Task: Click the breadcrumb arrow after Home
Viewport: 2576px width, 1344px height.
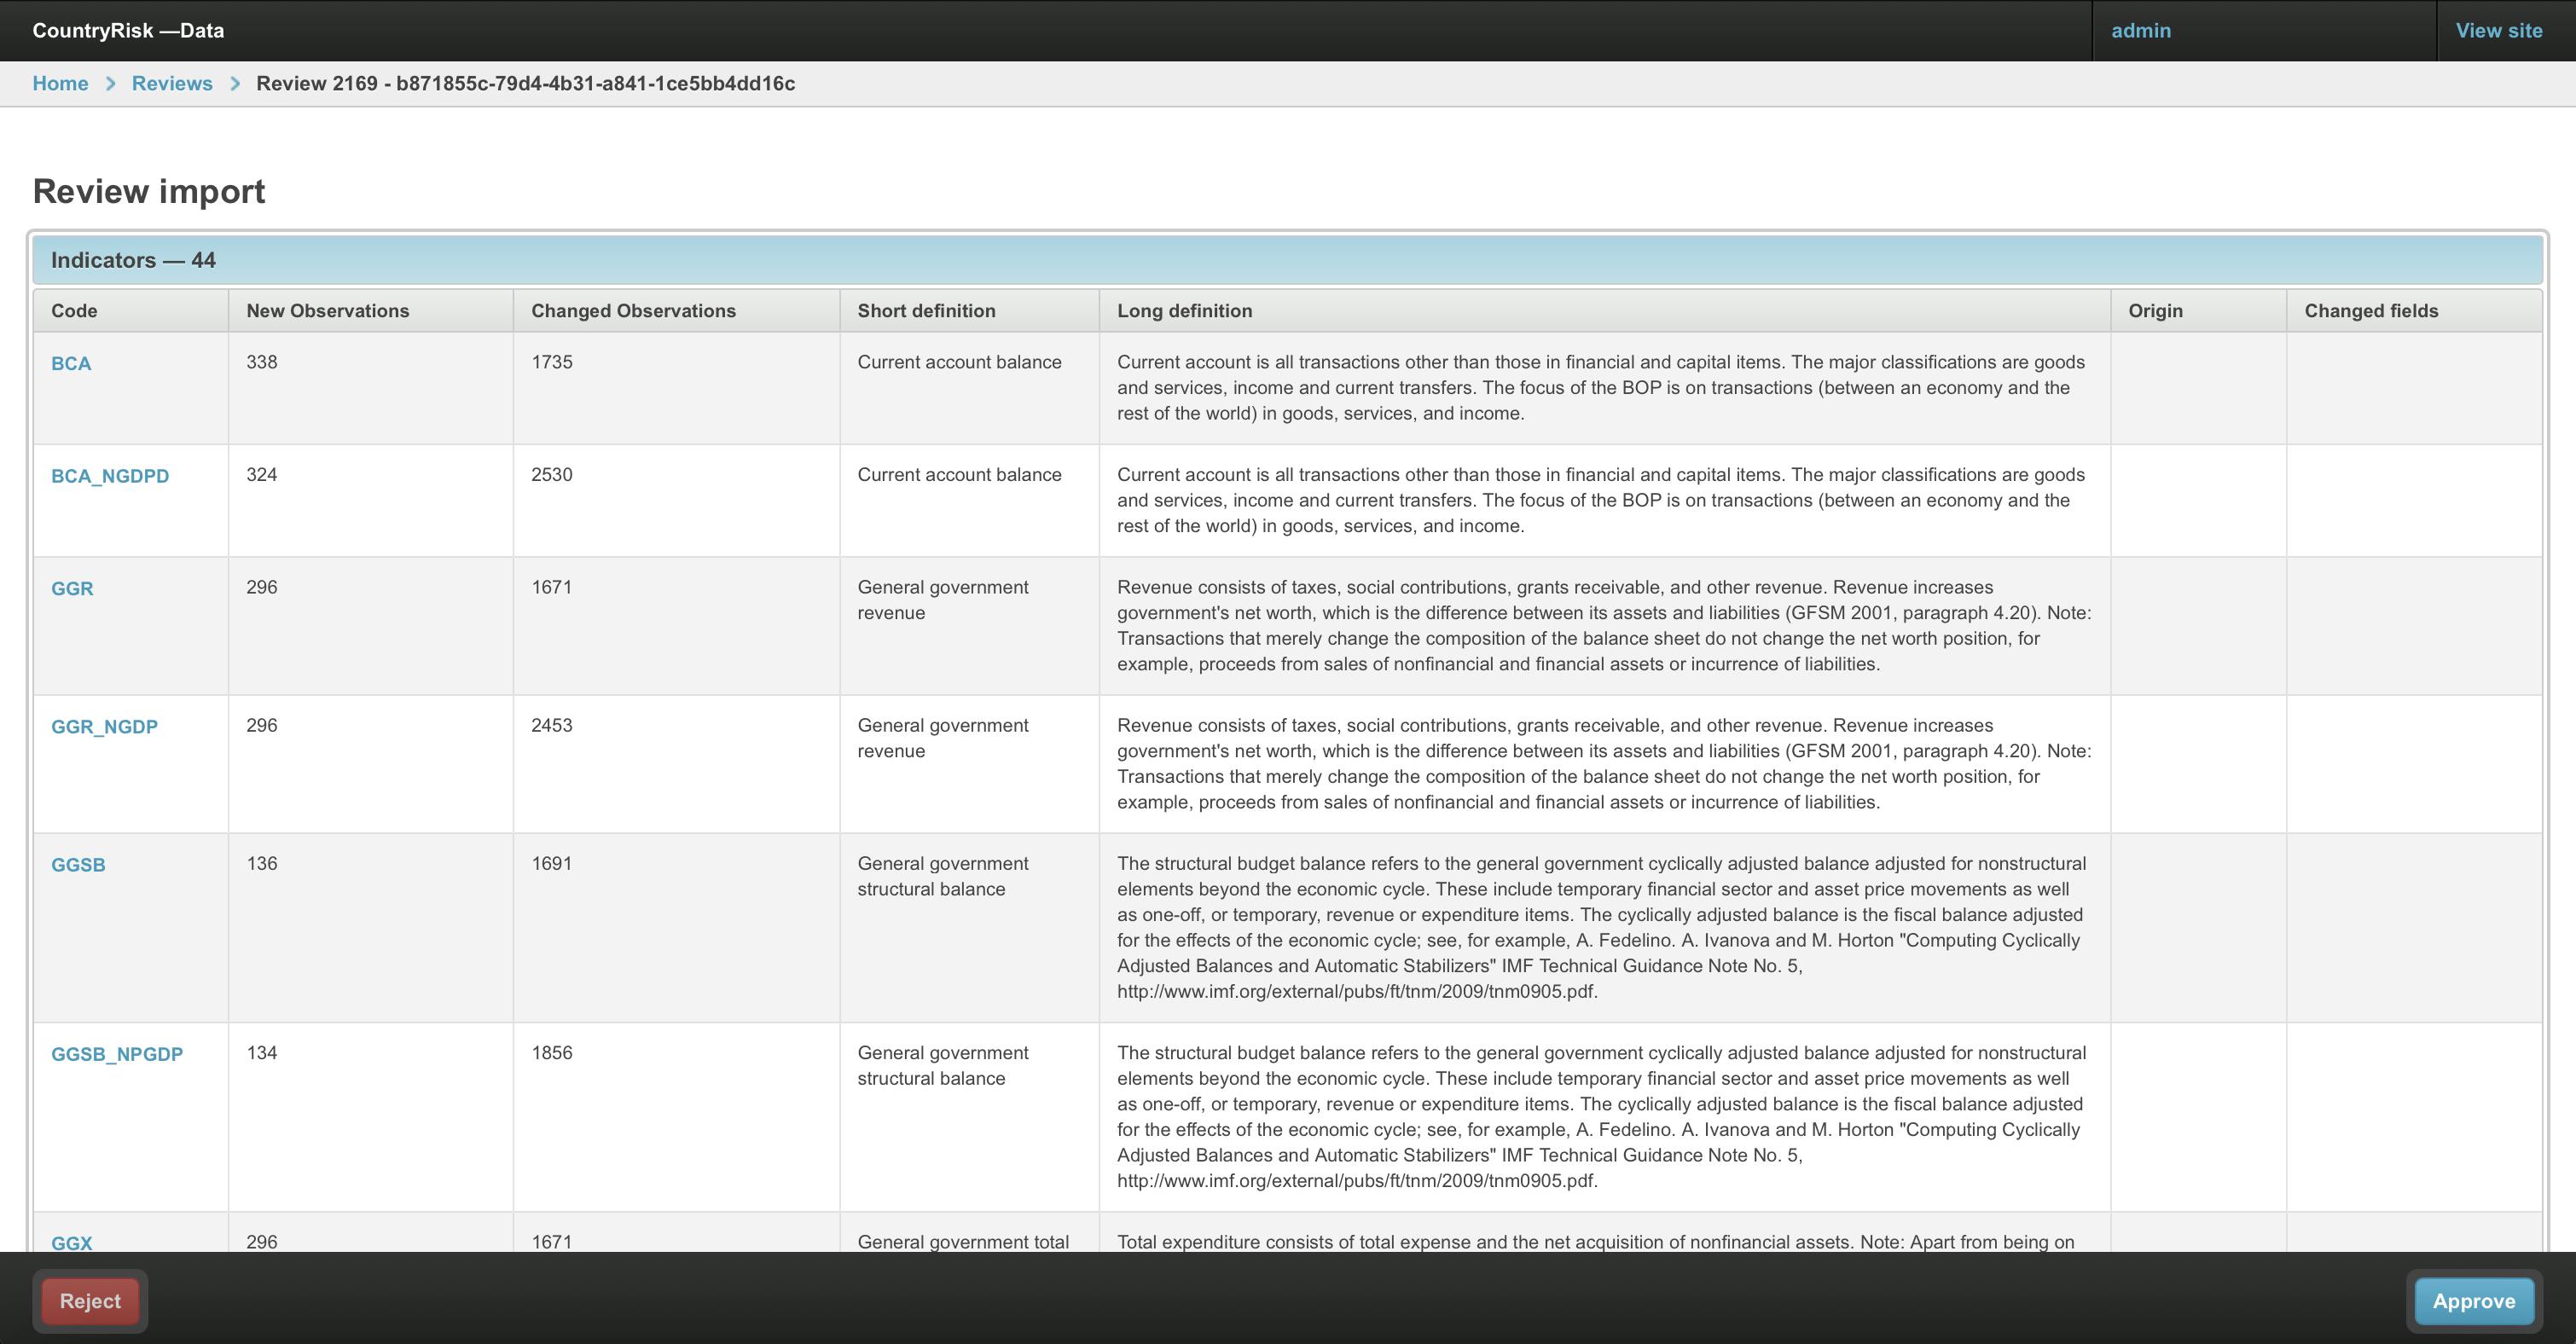Action: [111, 83]
